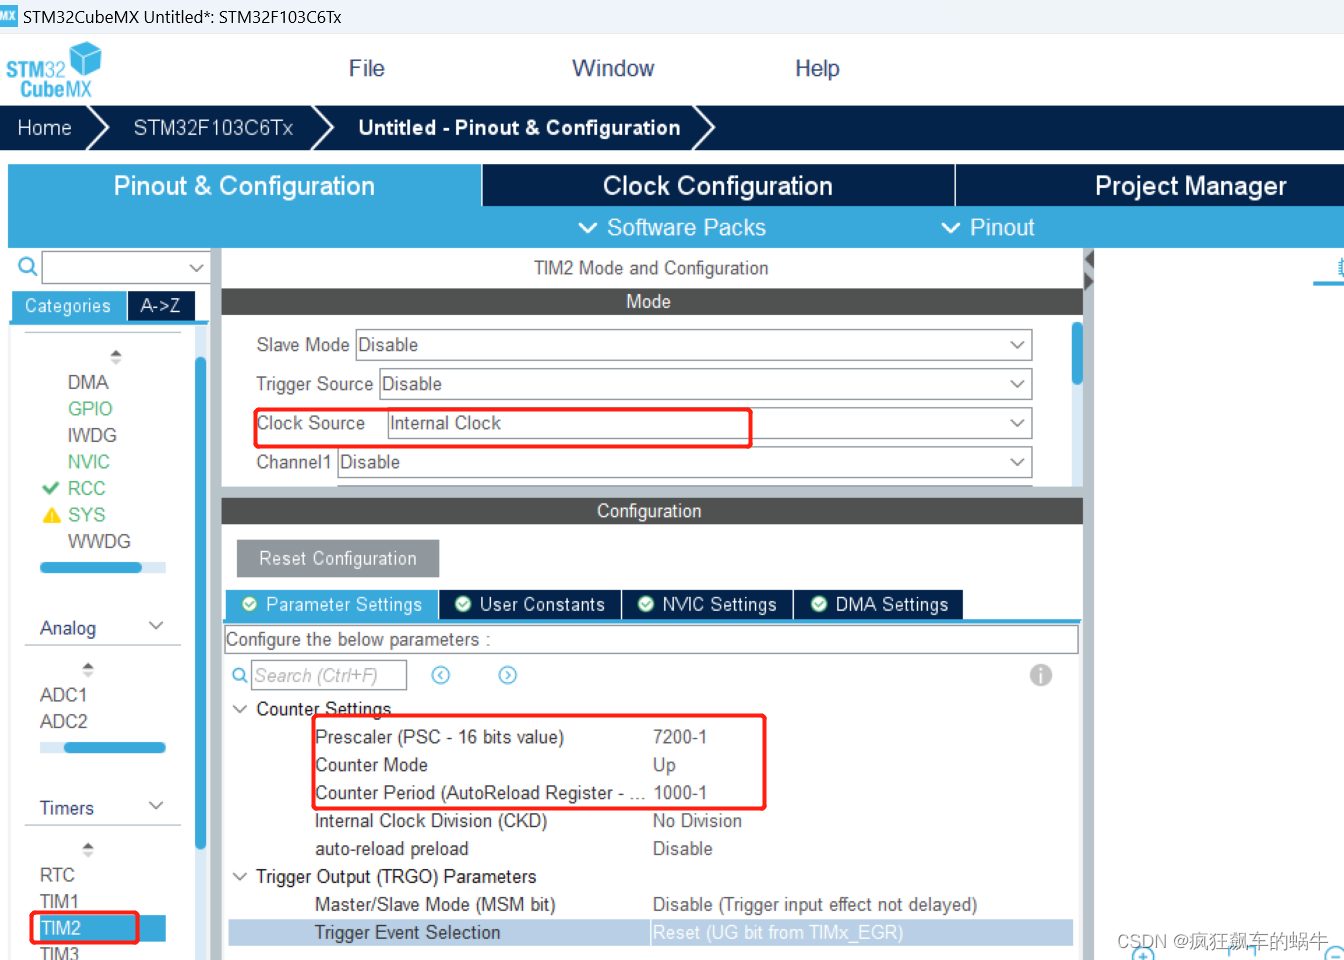Collapse the Timers category
Image resolution: width=1344 pixels, height=960 pixels.
pyautogui.click(x=156, y=806)
